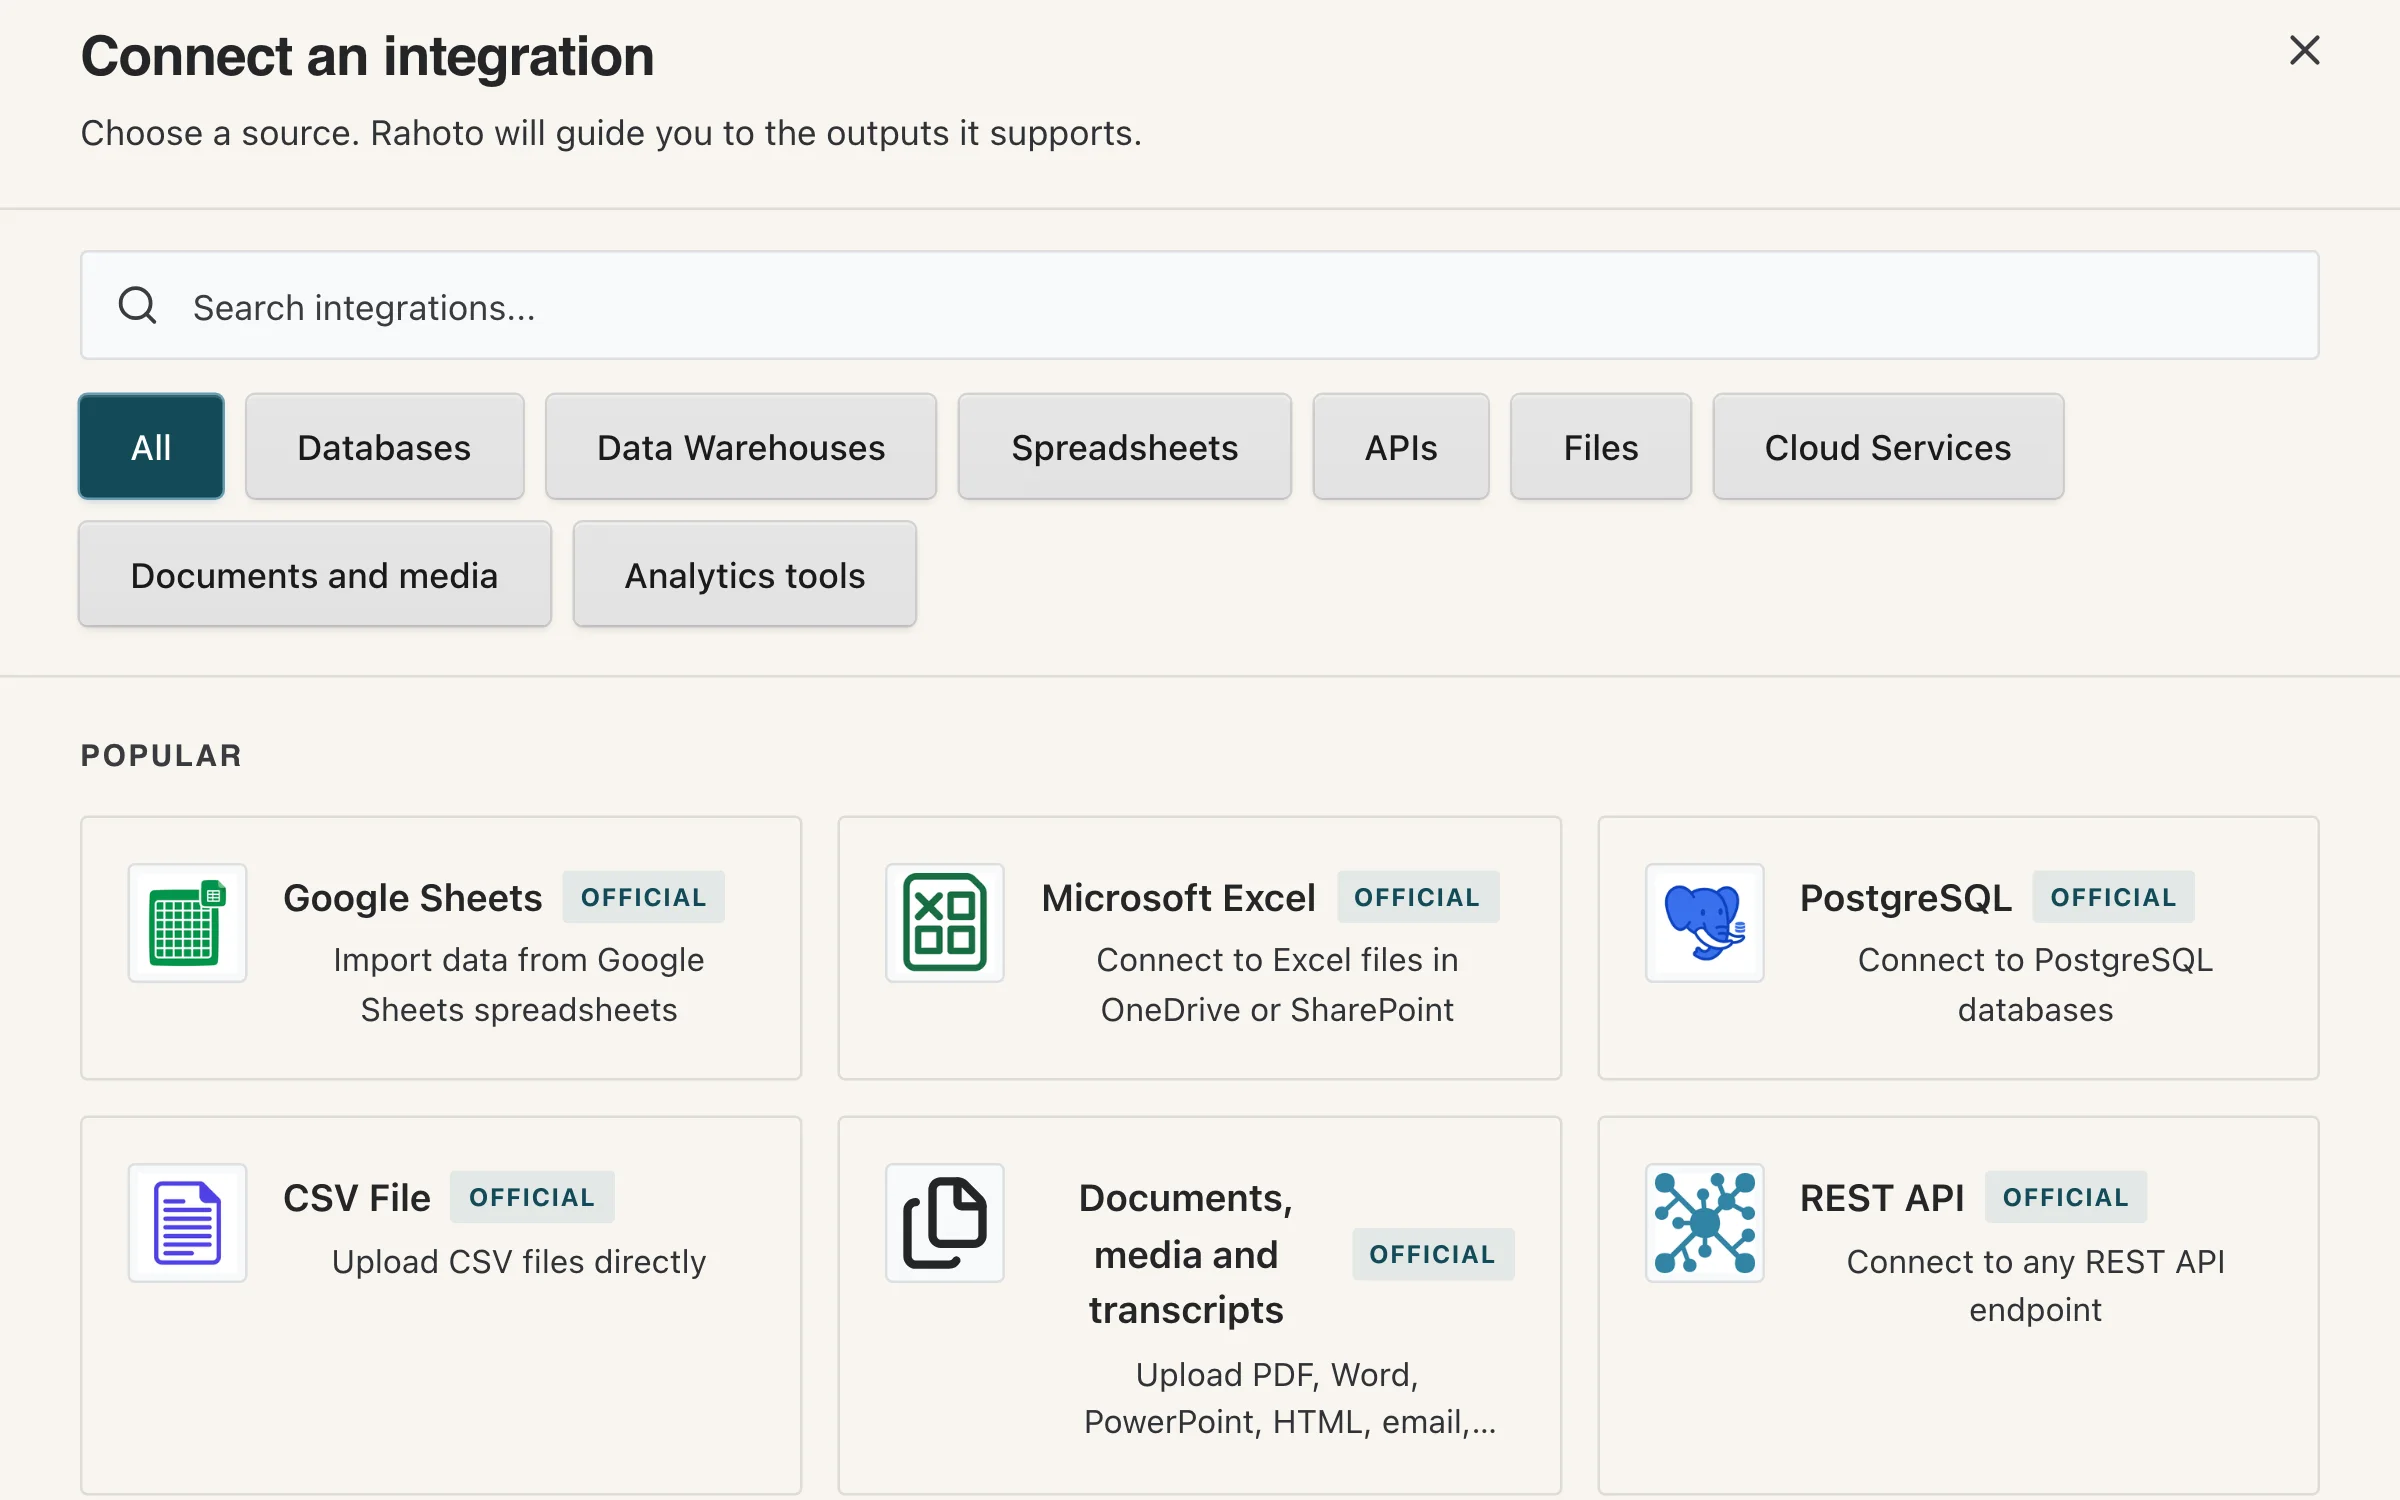Click "Import data from Google Sheets spreadsheets" text
Screen dimensions: 2400x1500
pos(519,984)
